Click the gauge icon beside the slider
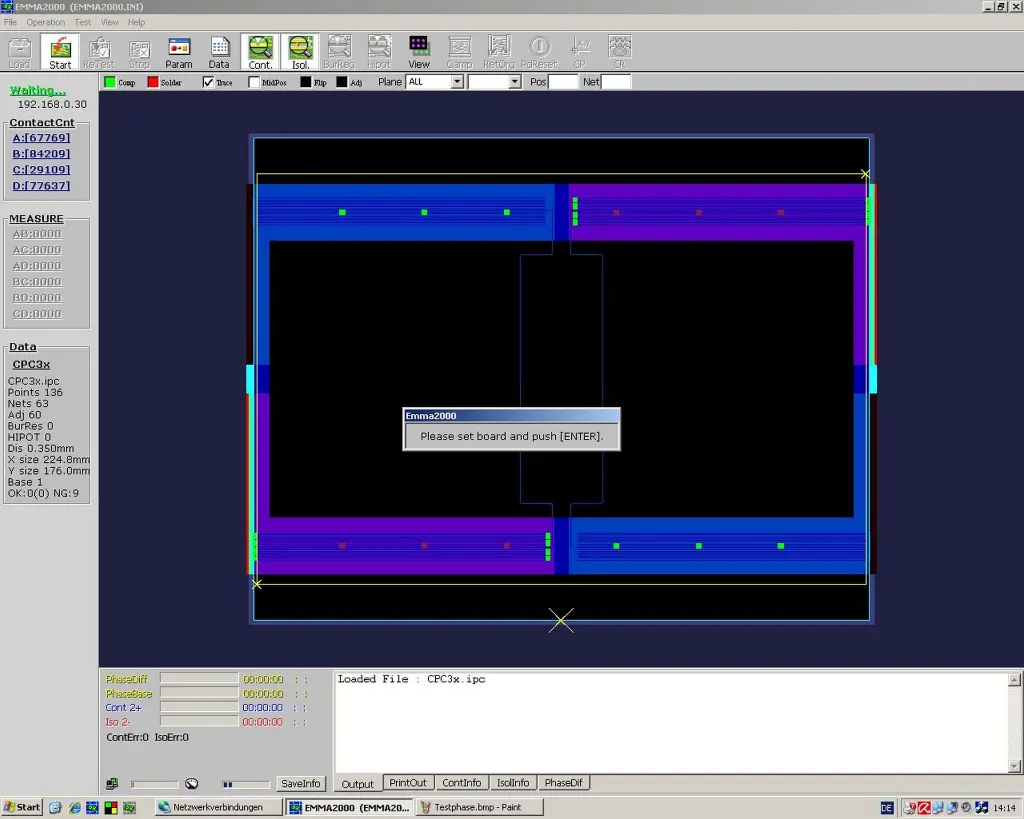The image size is (1024, 819). pos(192,784)
